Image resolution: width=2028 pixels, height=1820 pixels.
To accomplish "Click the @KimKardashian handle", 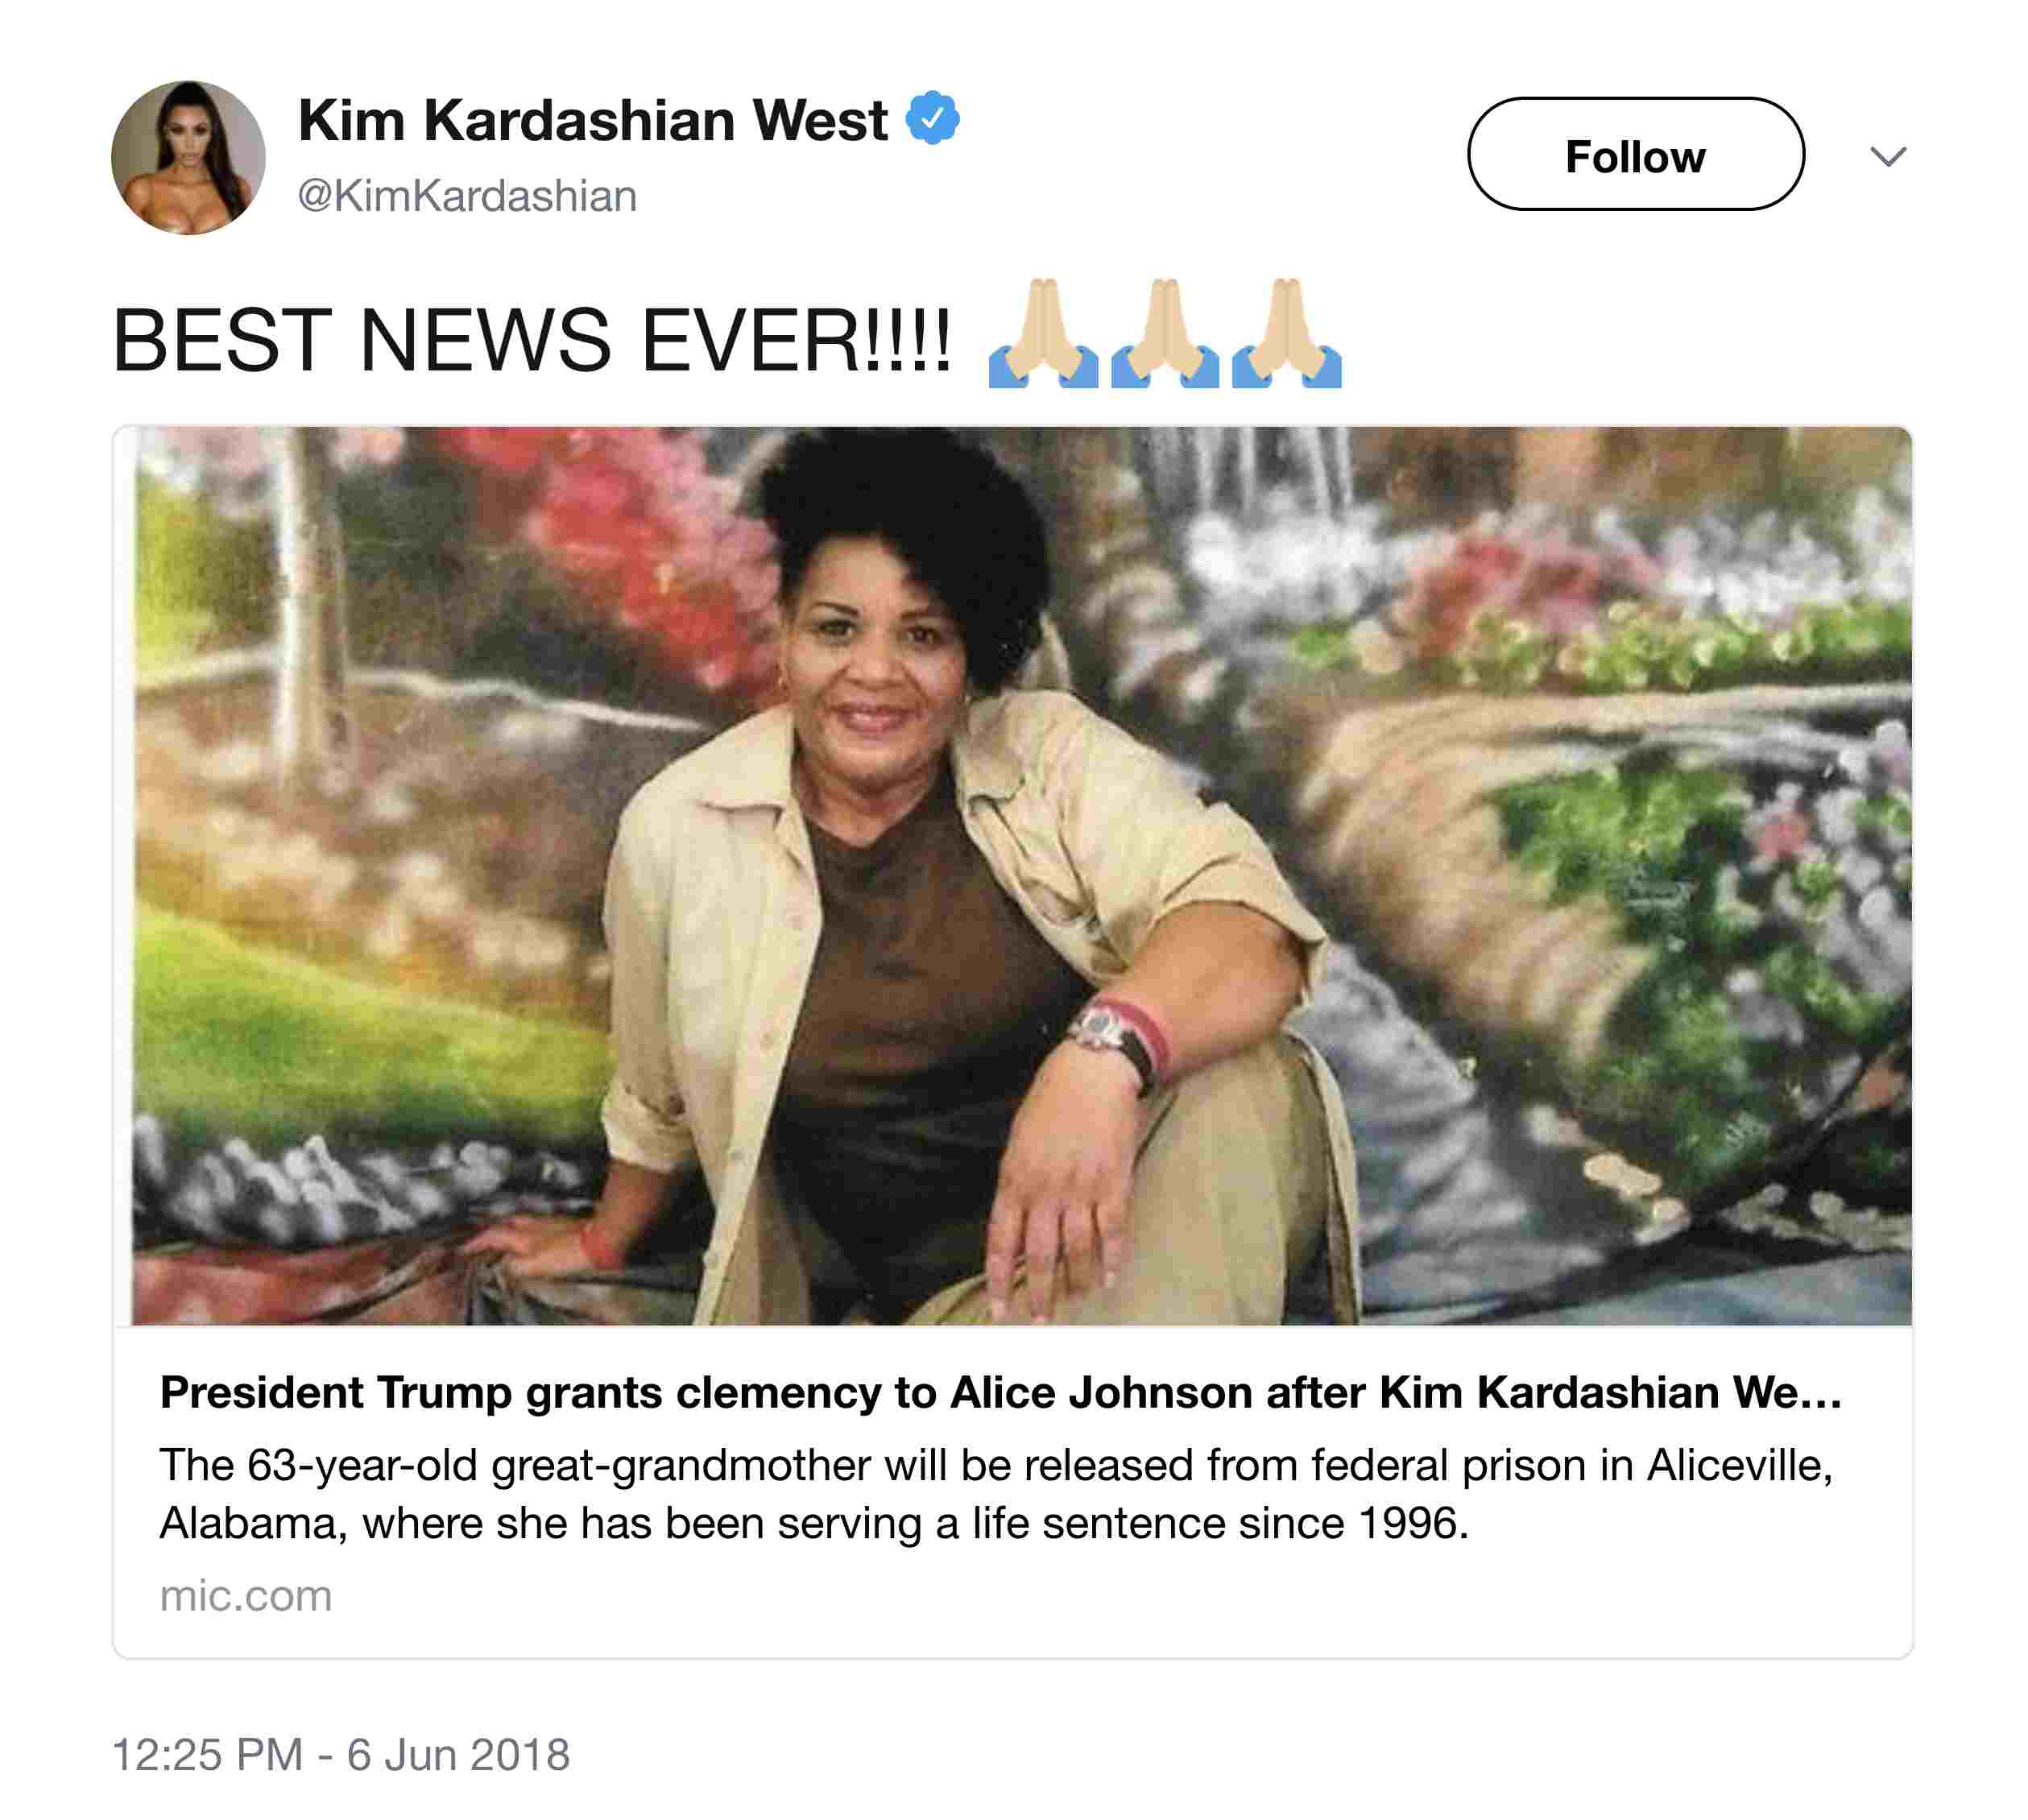I will (467, 196).
